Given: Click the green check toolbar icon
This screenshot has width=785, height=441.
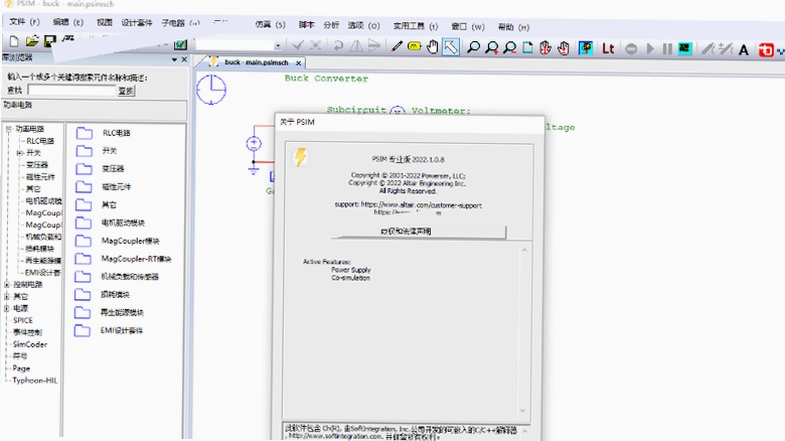Looking at the screenshot, I should coord(180,45).
